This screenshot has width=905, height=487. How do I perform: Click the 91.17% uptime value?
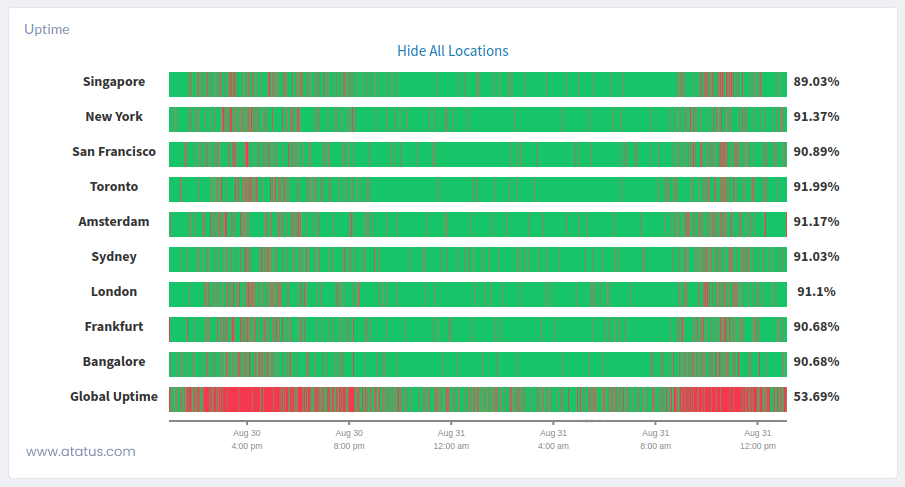click(x=816, y=222)
